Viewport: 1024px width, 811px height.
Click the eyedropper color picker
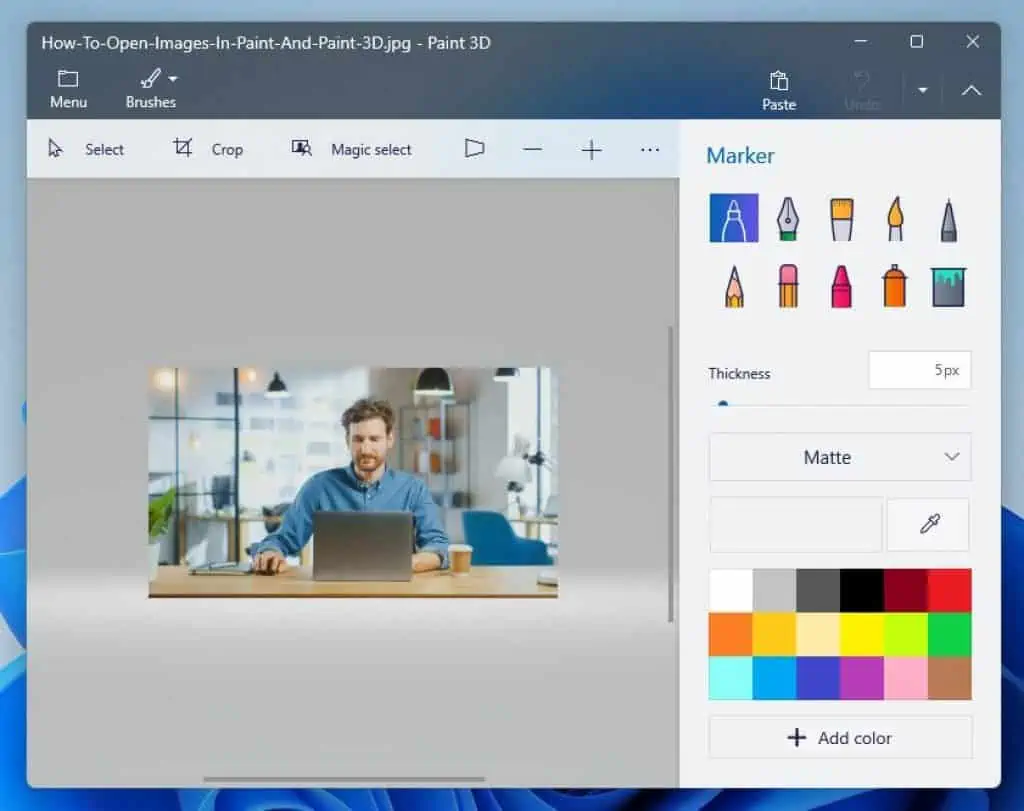927,524
